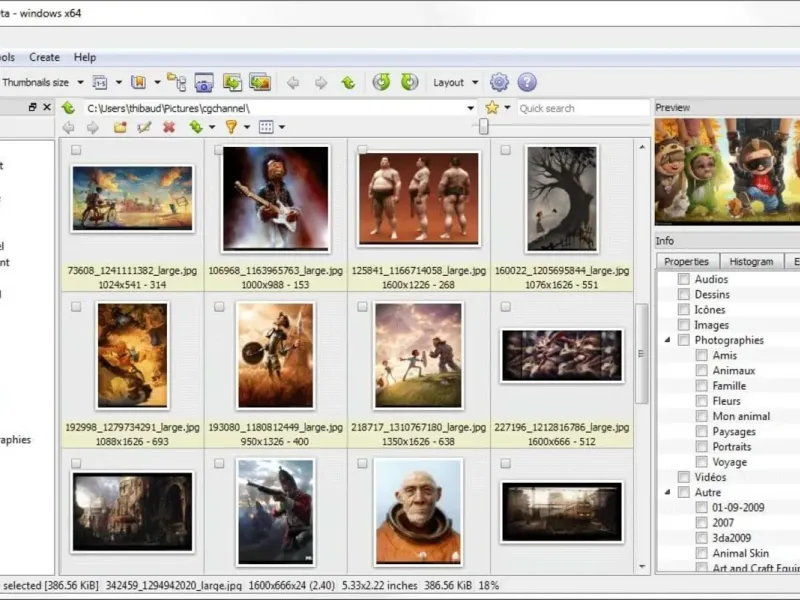Click the red X delete icon

169,127
